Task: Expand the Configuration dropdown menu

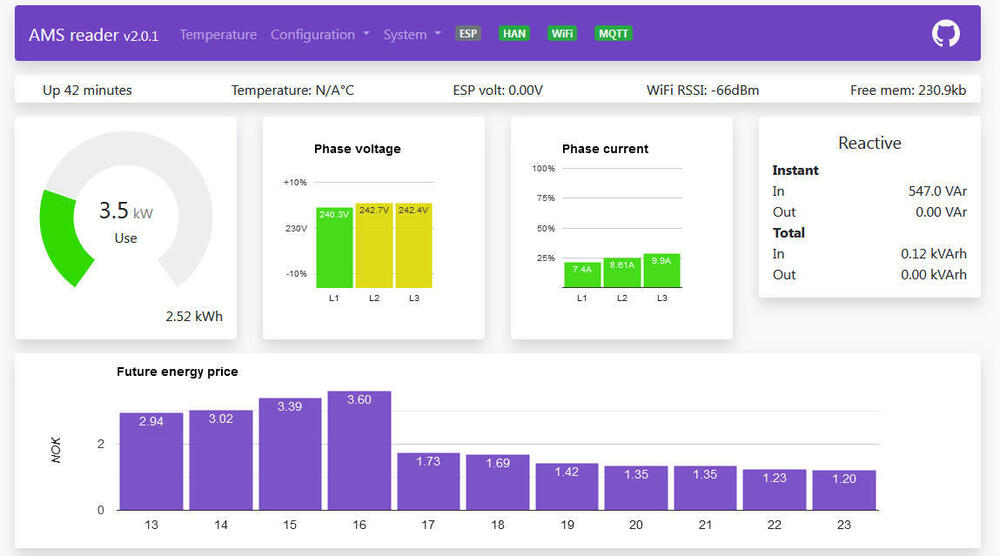Action: pyautogui.click(x=319, y=34)
